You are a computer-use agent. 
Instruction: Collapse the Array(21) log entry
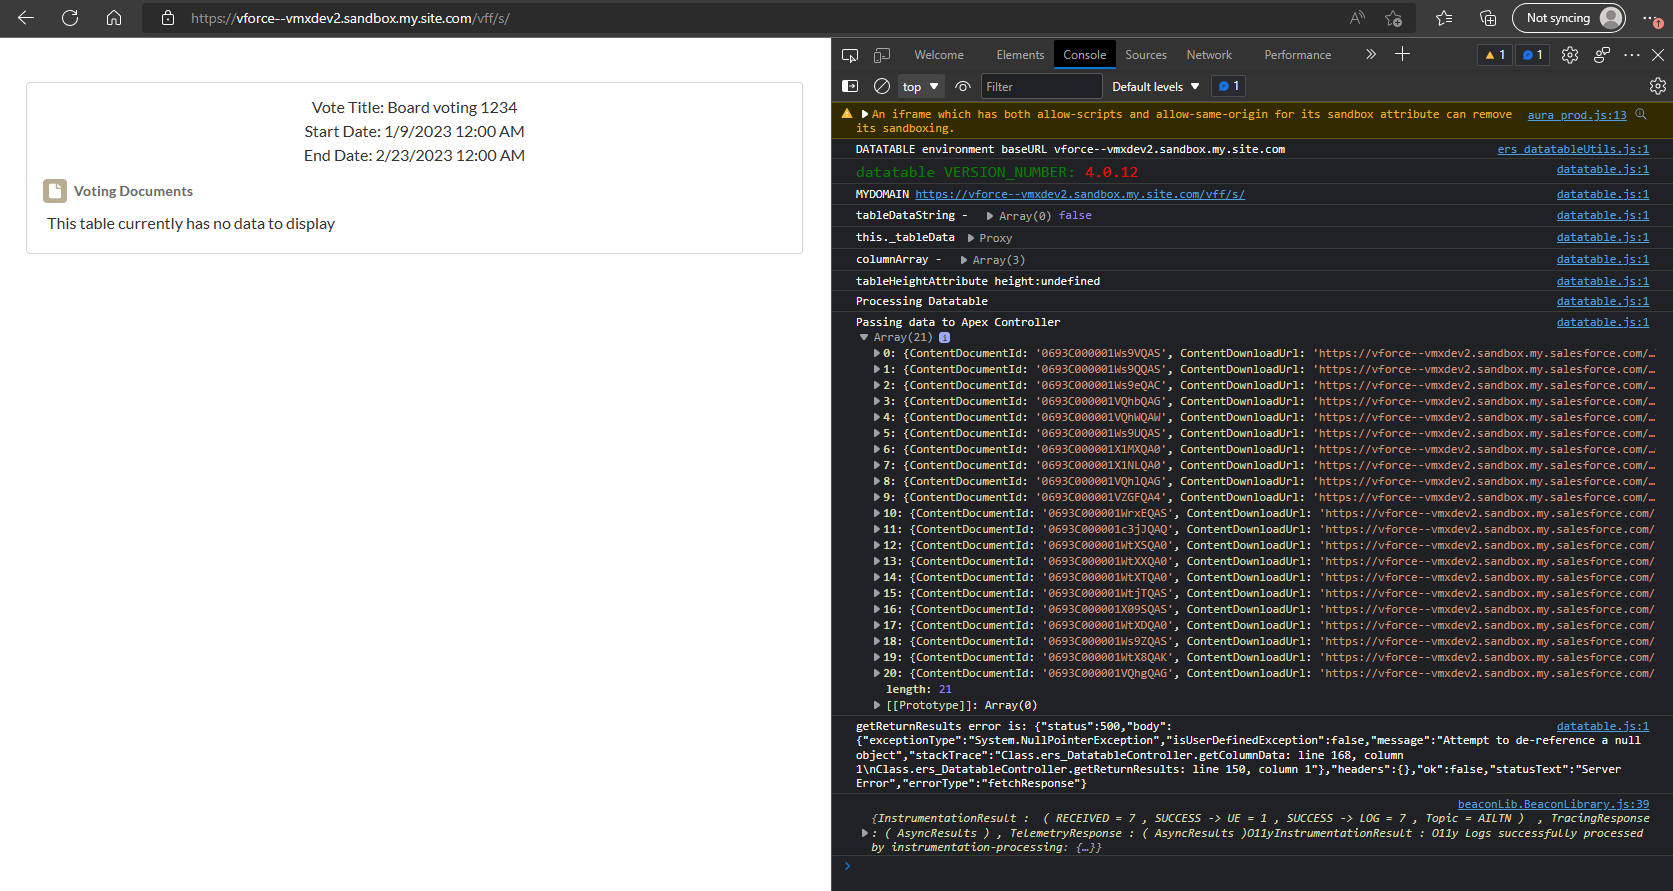click(864, 337)
